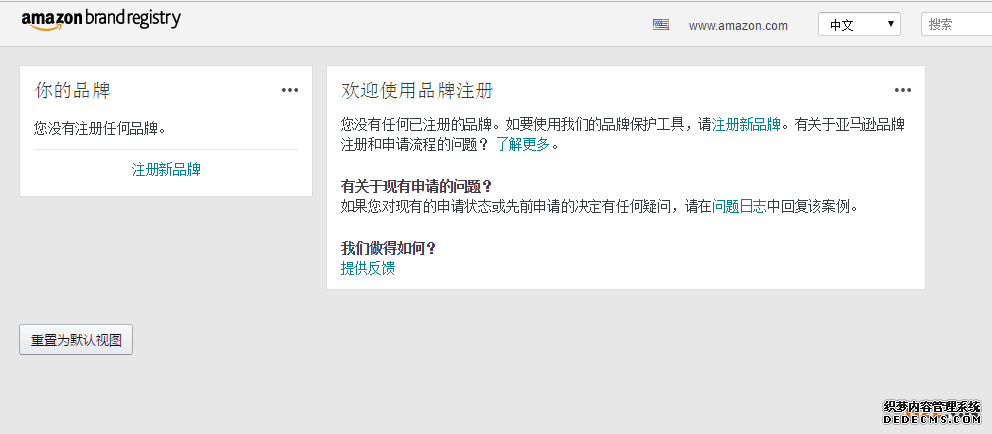The image size is (992, 434).
Task: Click the Amazon Brand Registry logo
Action: point(101,20)
